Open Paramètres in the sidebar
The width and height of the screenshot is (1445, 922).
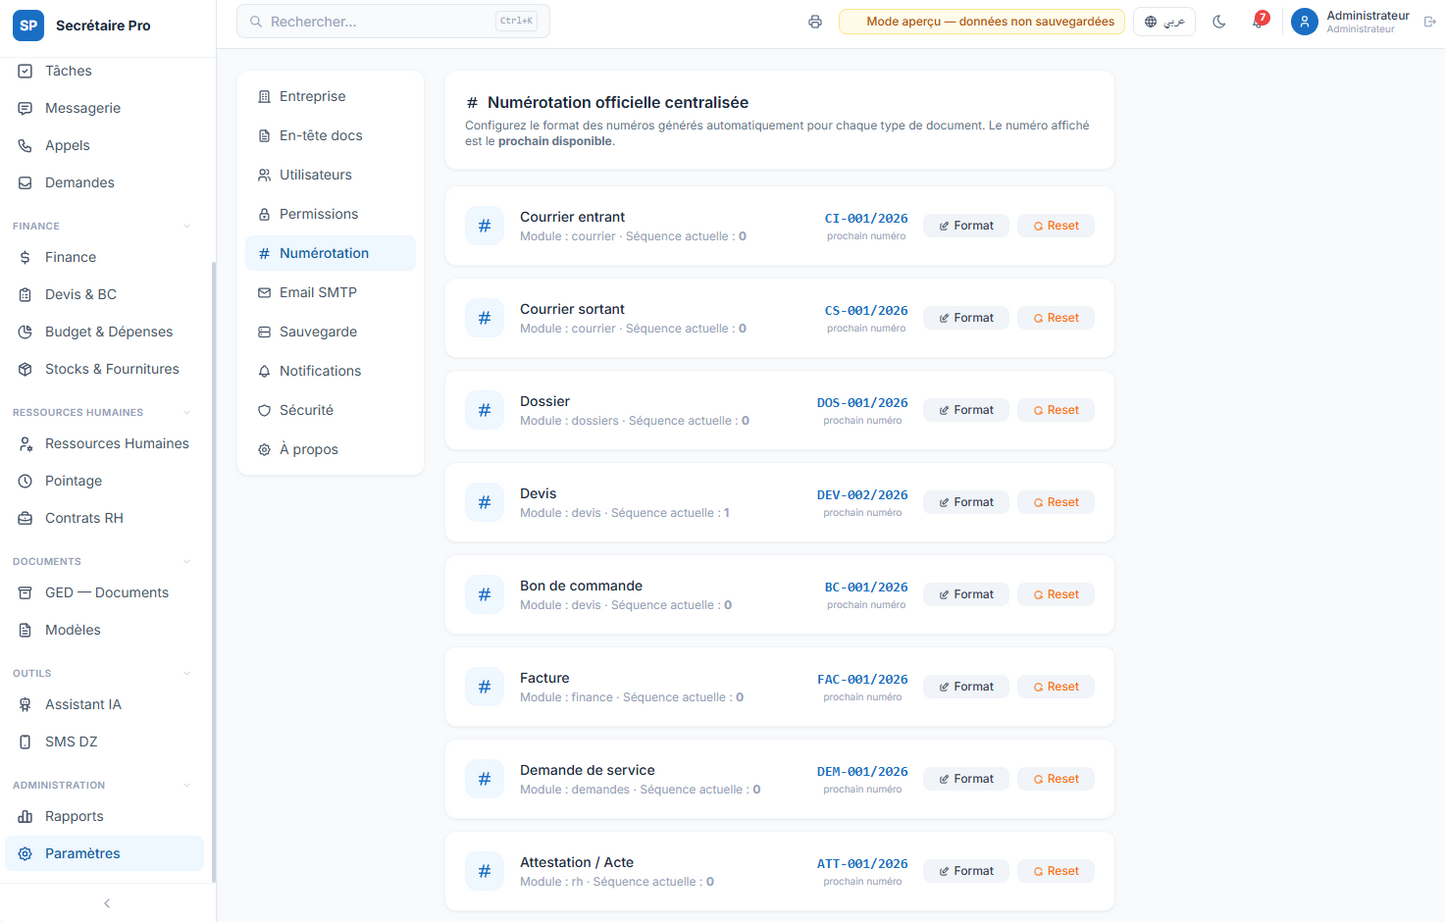point(104,853)
